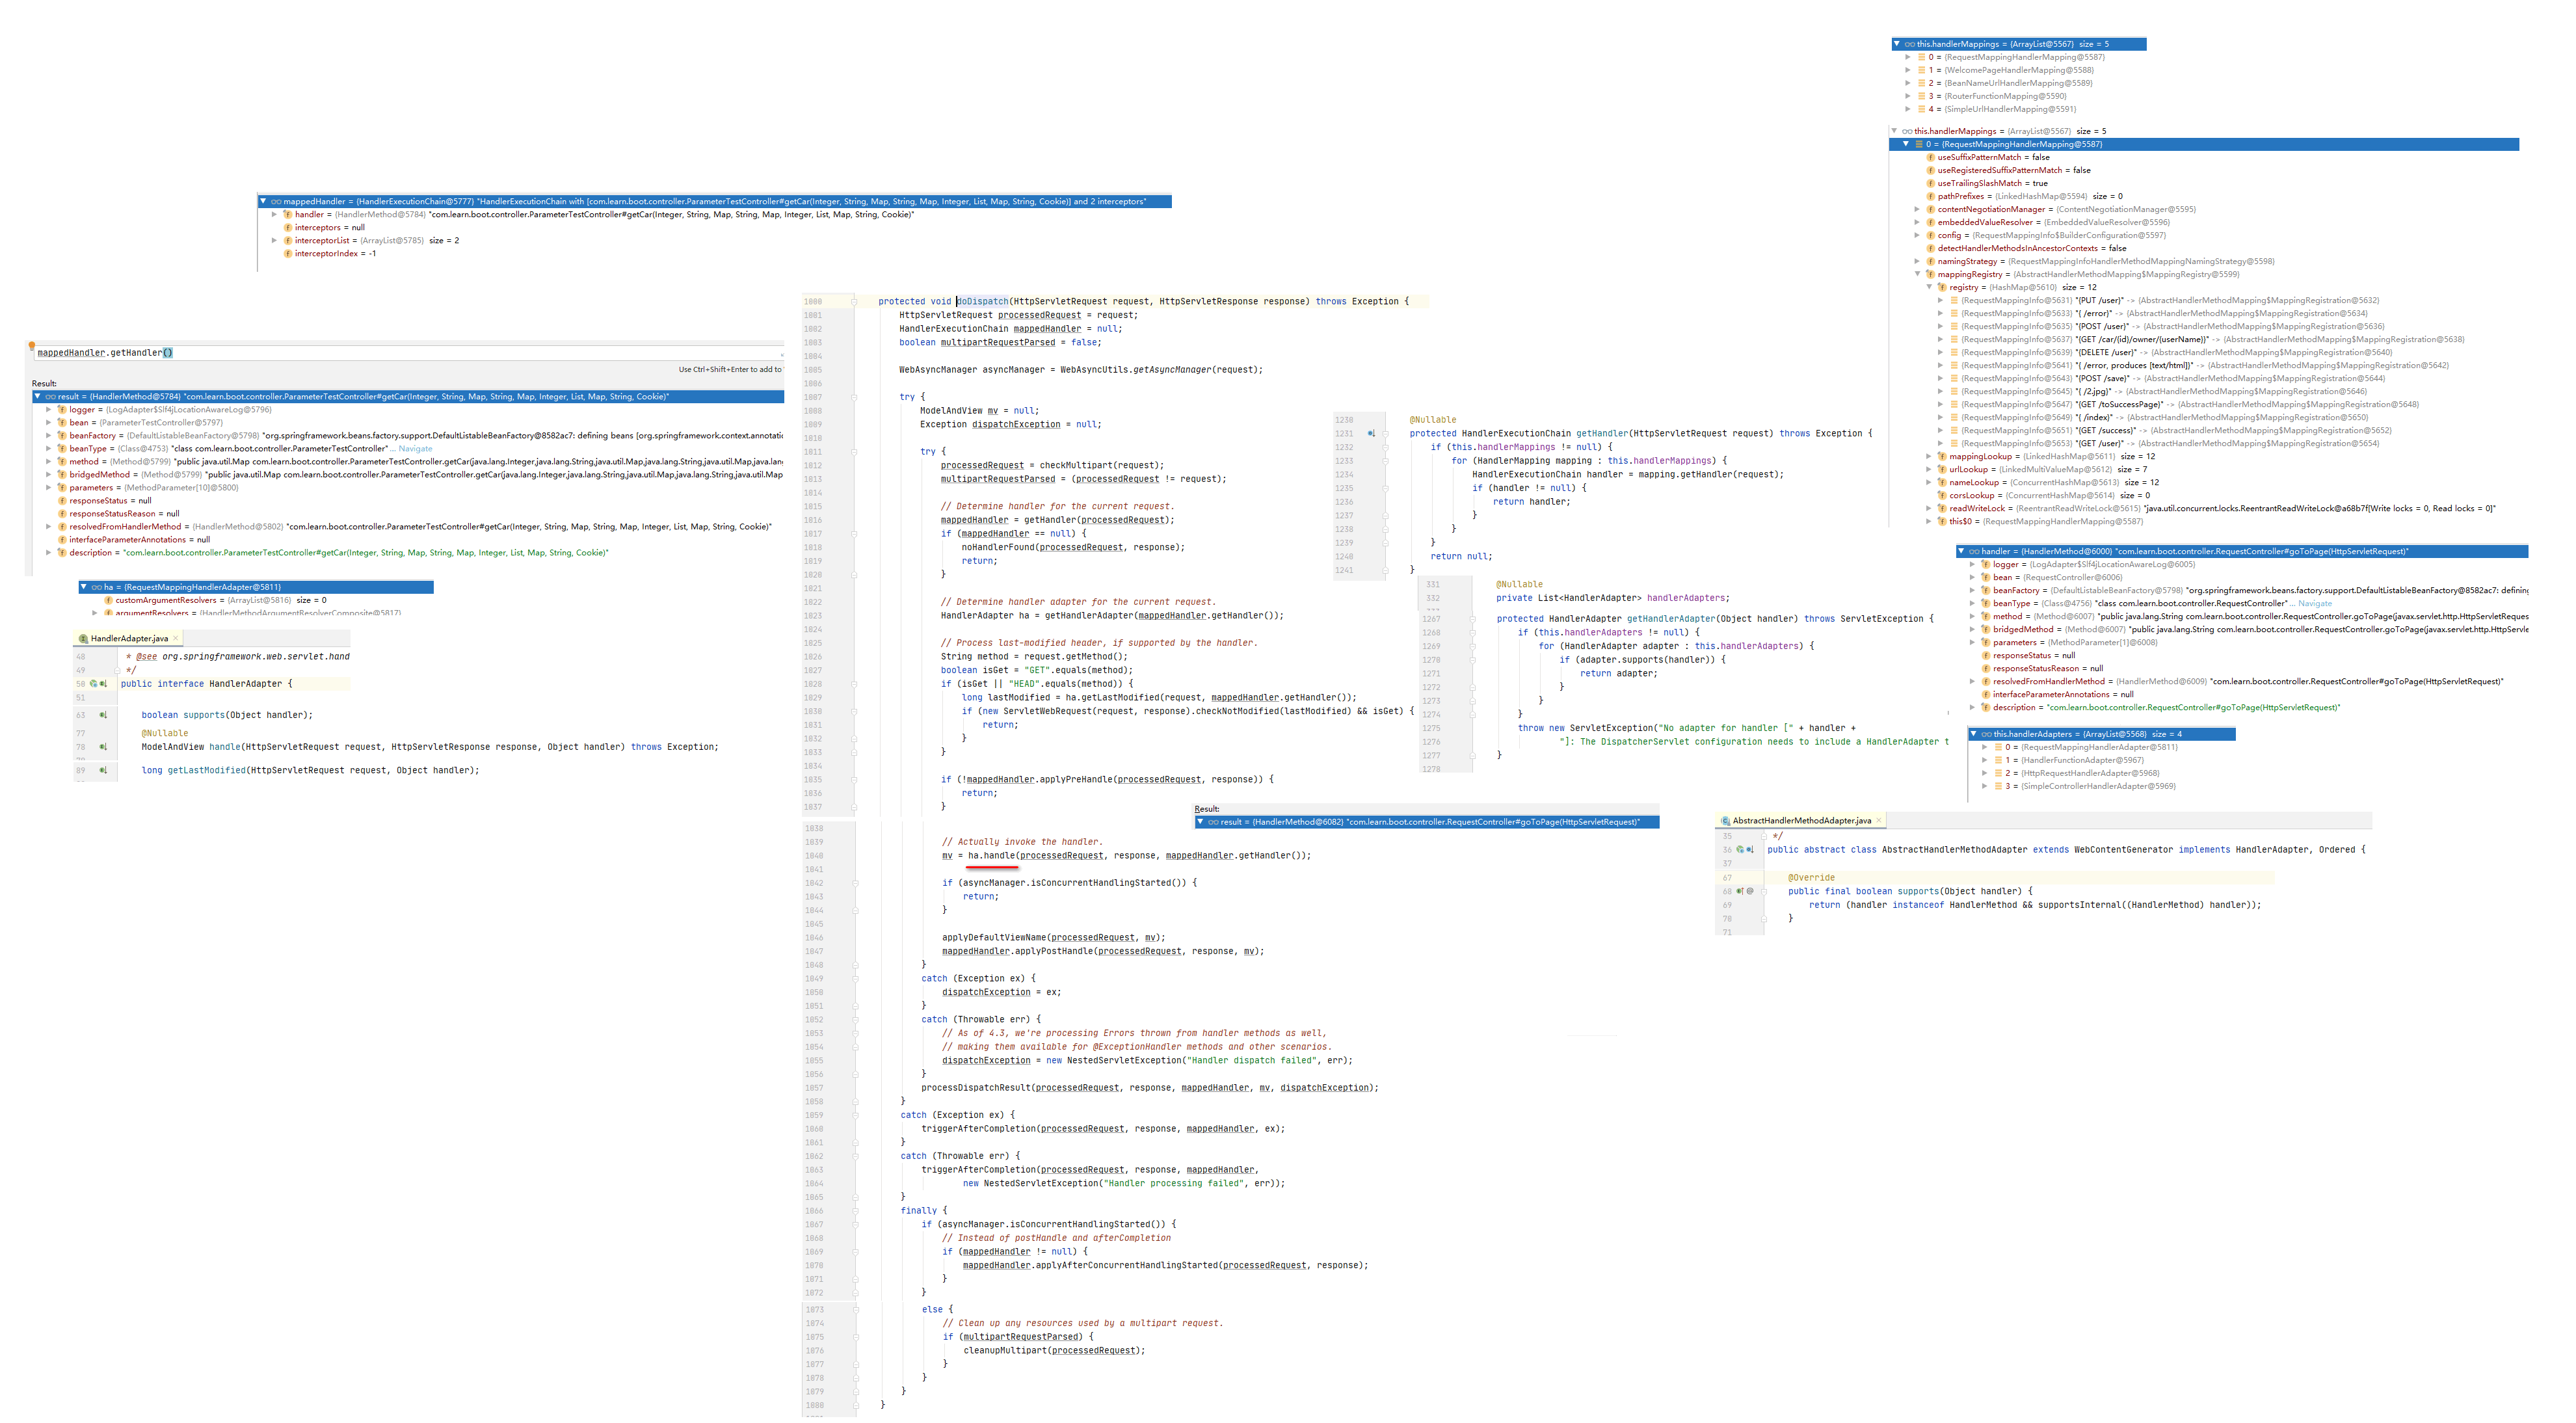
Task: Click Navigate link for RequestController beanType
Action: point(2314,603)
